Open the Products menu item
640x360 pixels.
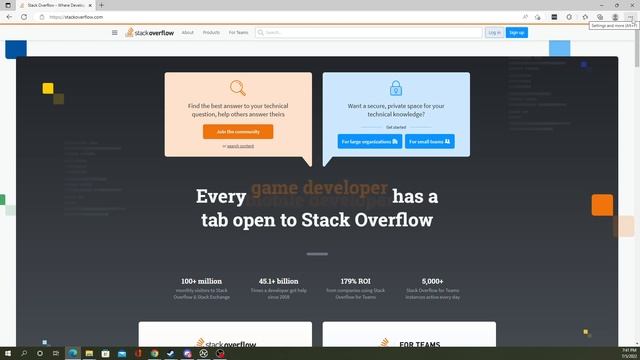point(211,32)
